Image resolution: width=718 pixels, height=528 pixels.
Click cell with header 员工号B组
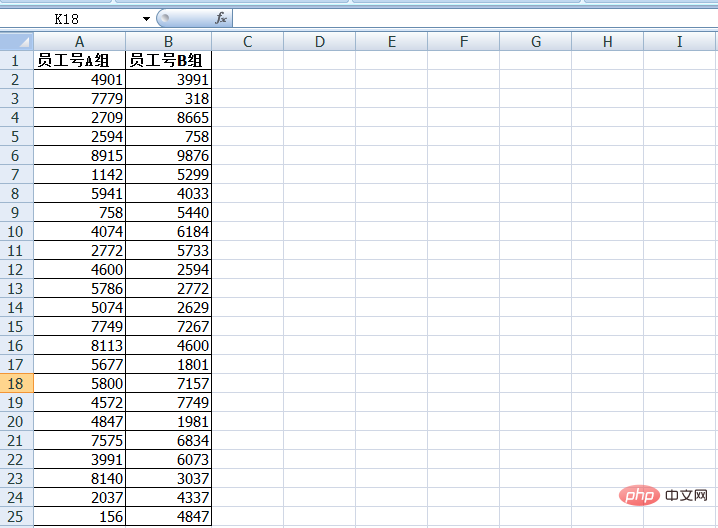(x=169, y=60)
